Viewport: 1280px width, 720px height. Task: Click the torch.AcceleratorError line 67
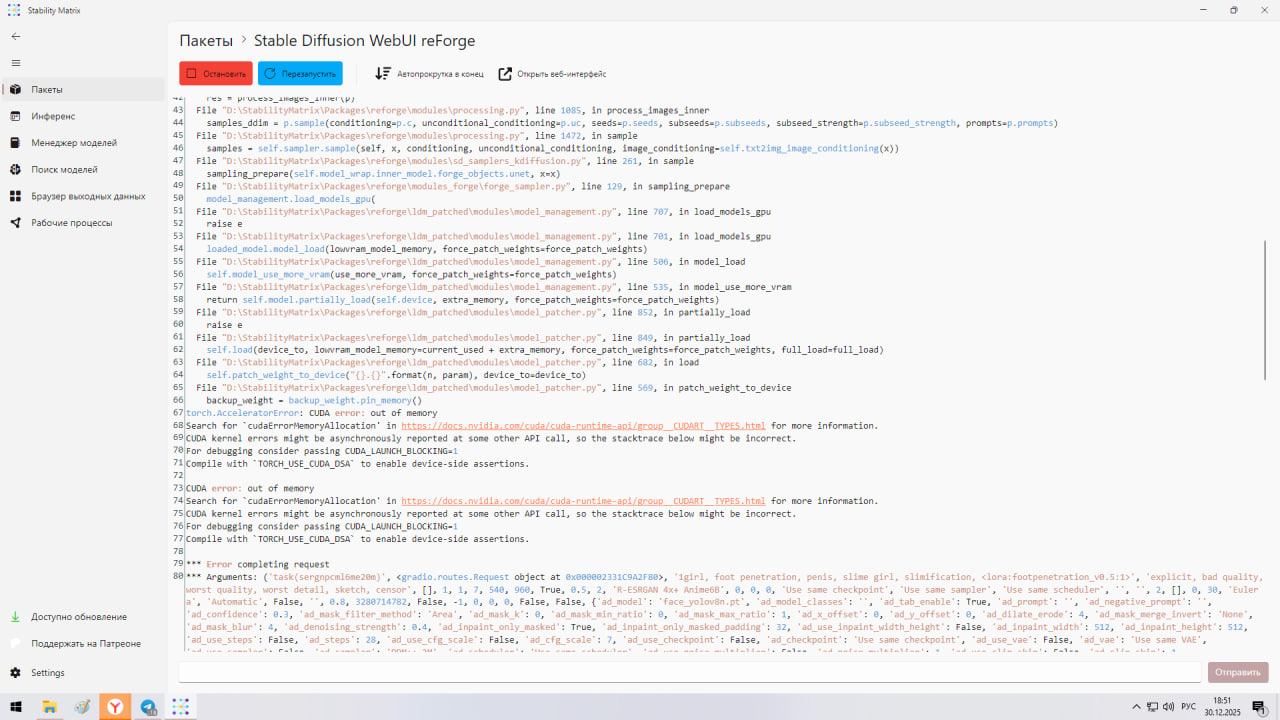tap(312, 413)
